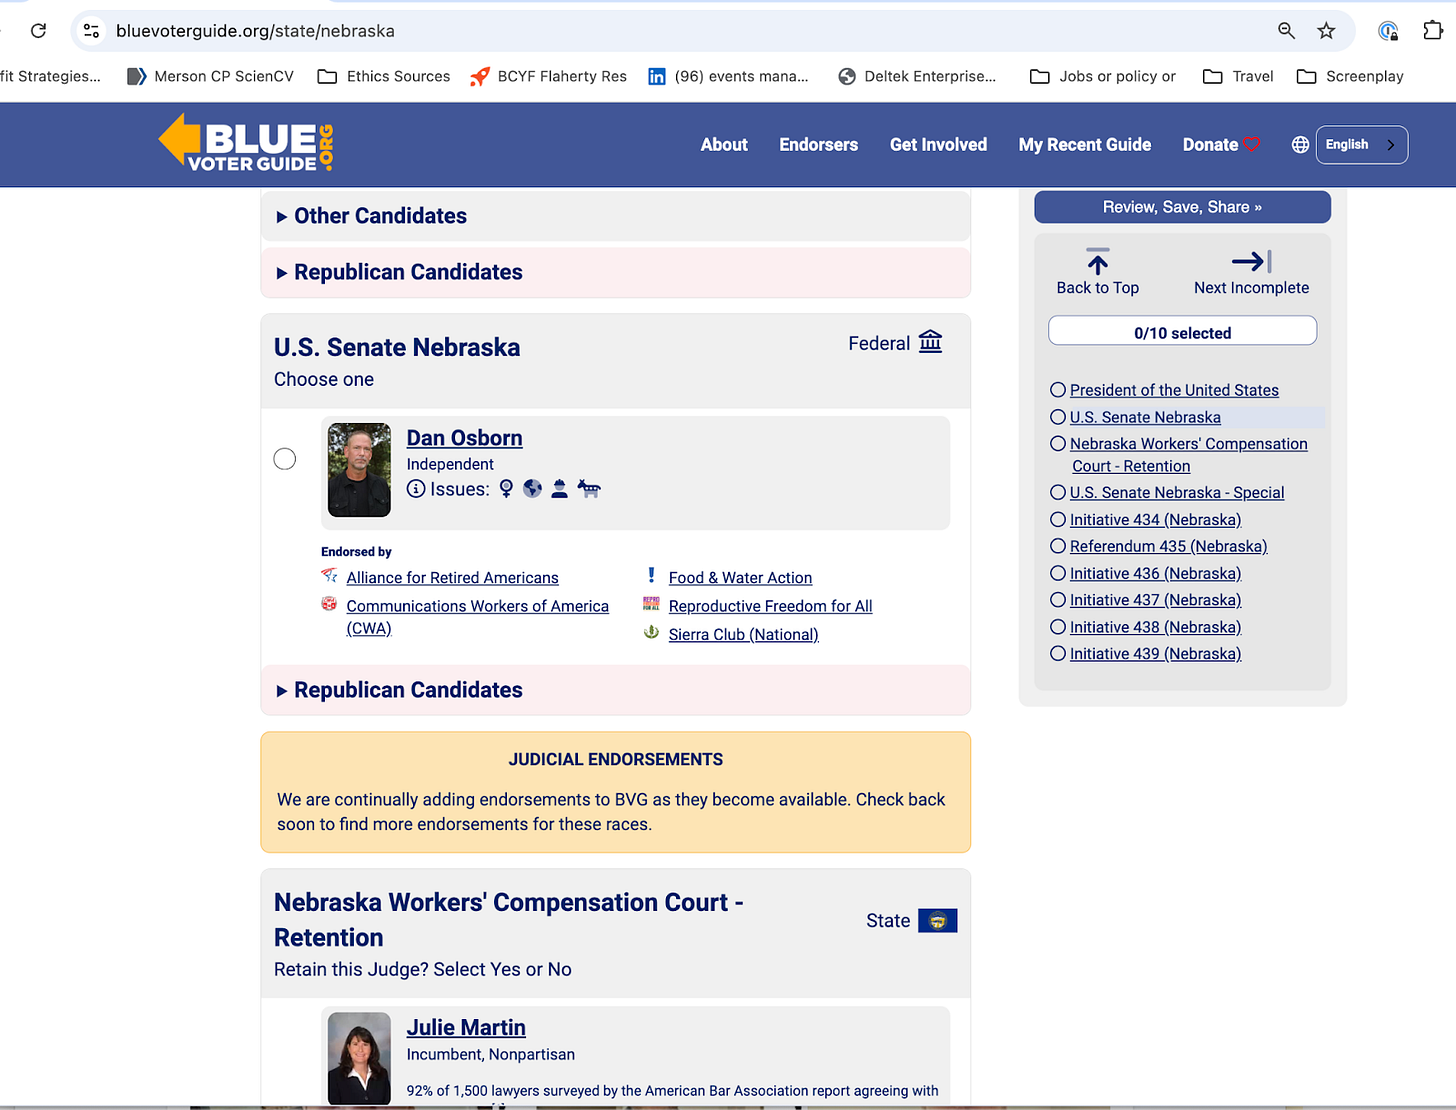This screenshot has height=1110, width=1456.
Task: Select Initiative 437 sidebar circle
Action: click(x=1058, y=600)
